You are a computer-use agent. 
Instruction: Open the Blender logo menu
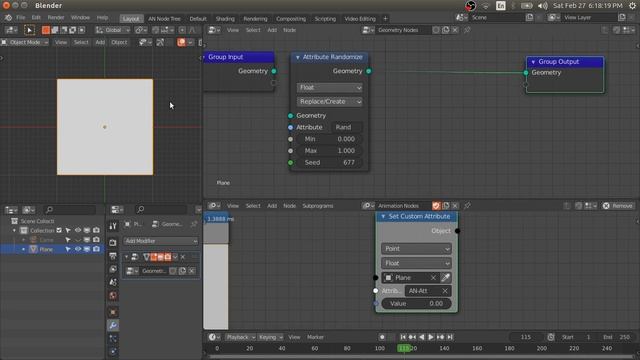click(x=8, y=18)
